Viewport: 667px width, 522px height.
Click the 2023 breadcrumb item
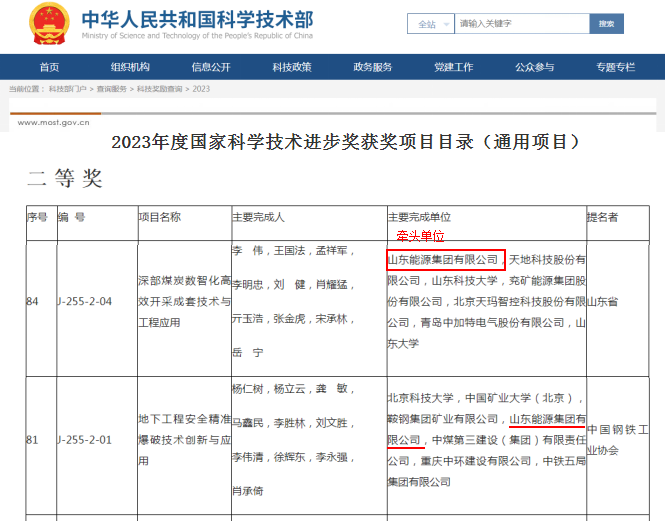click(x=201, y=89)
